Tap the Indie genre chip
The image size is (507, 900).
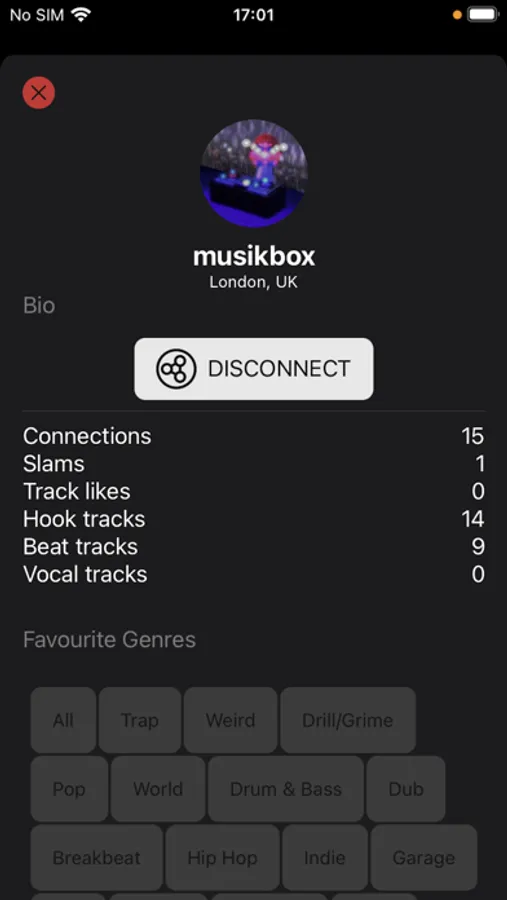pyautogui.click(x=325, y=858)
